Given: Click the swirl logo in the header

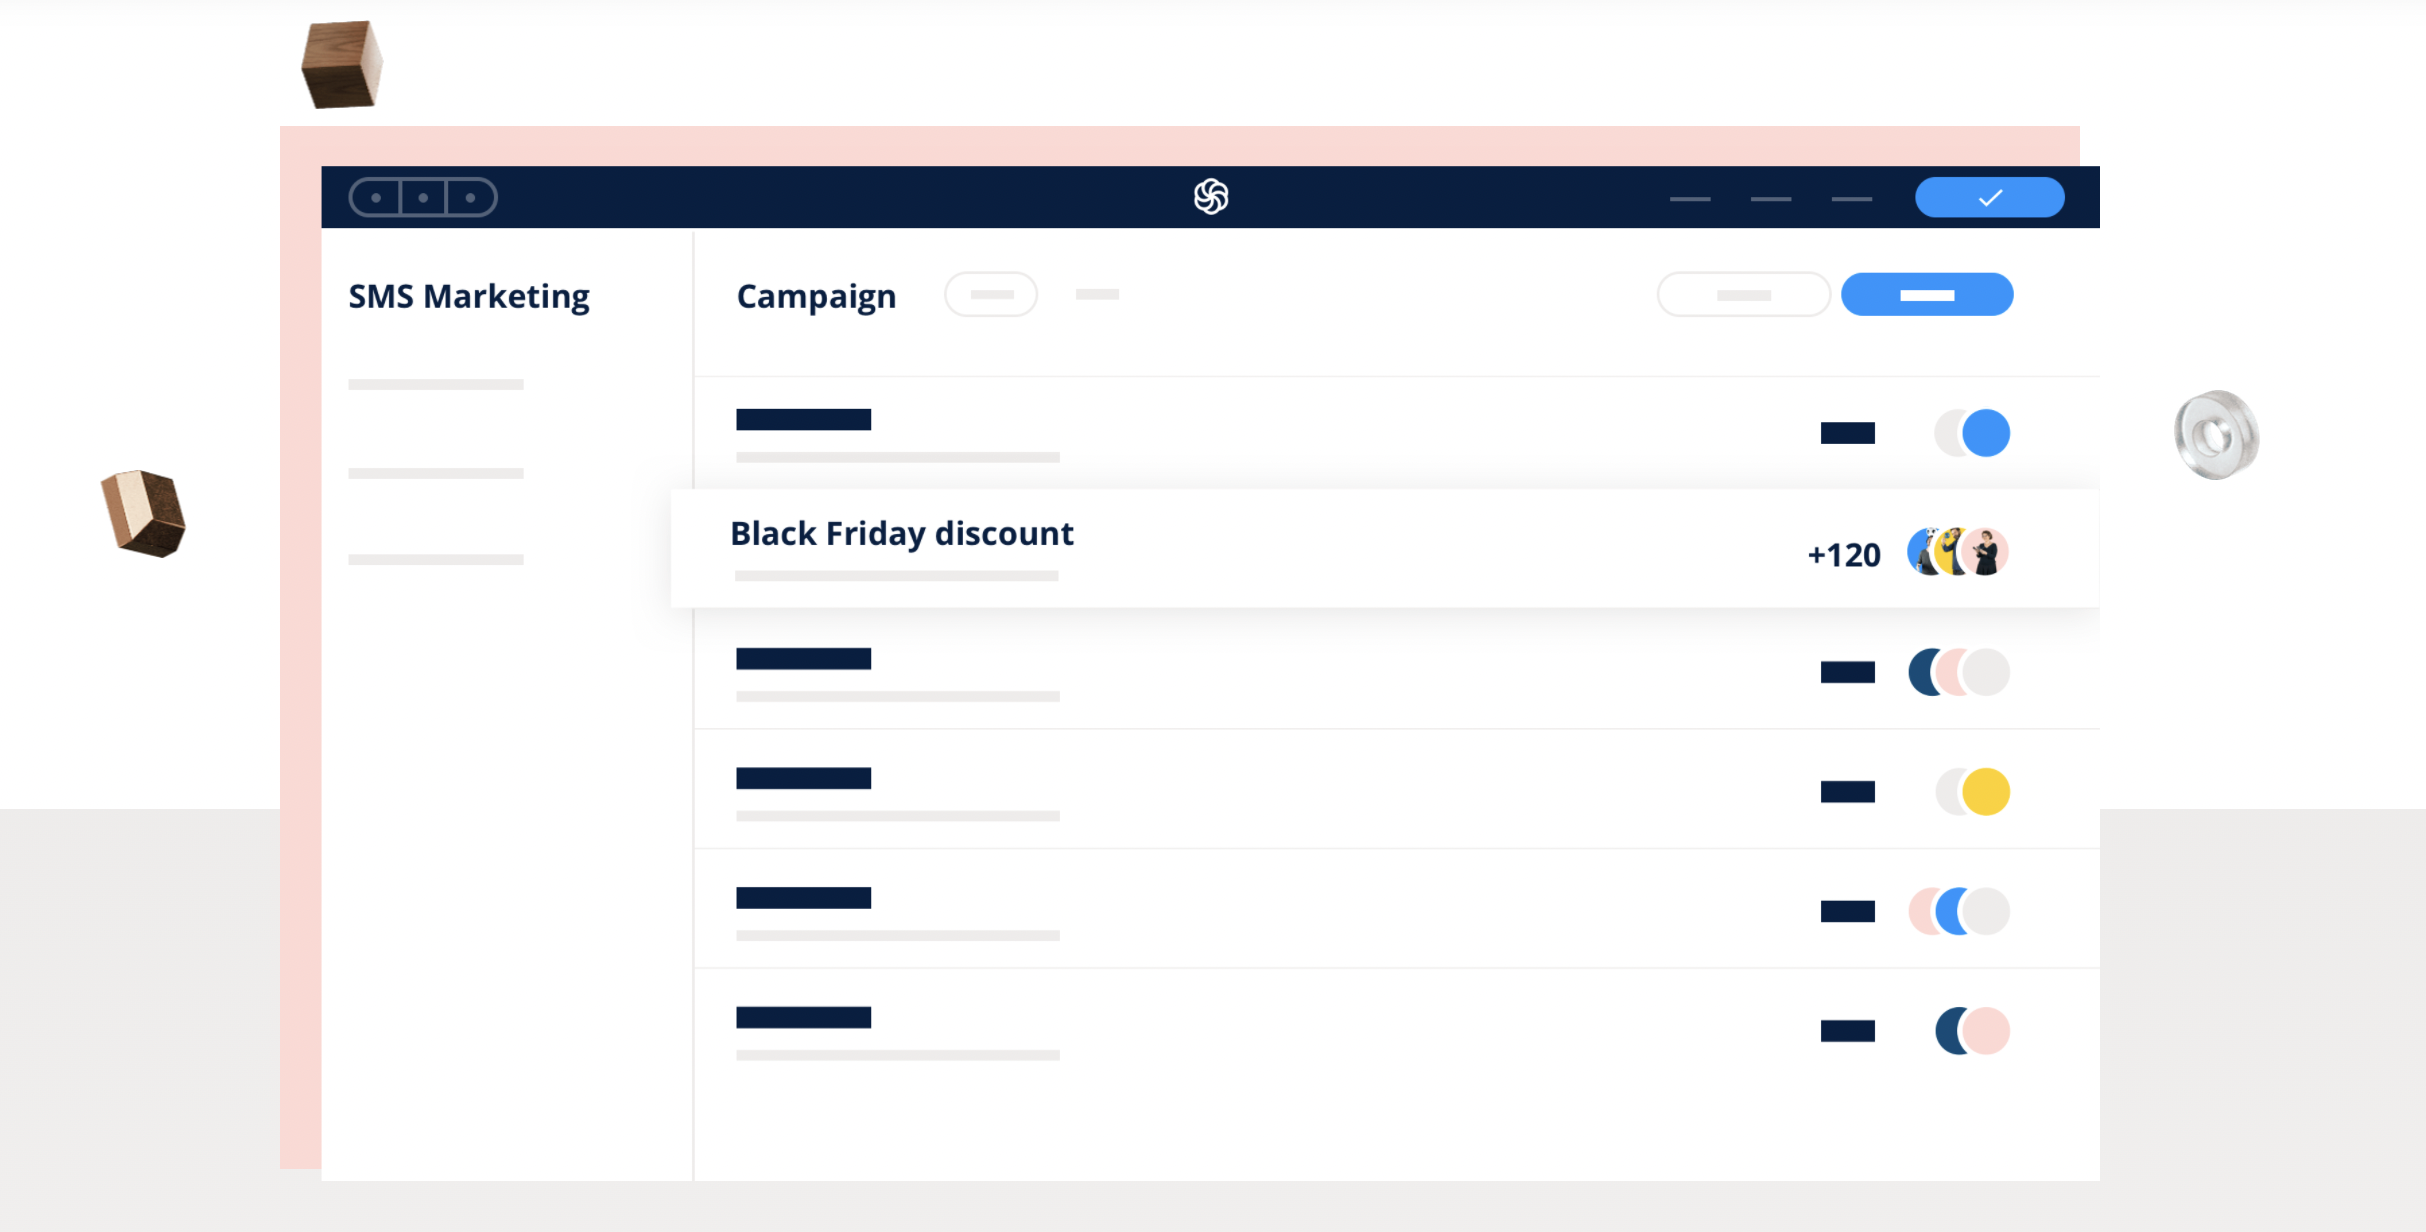Looking at the screenshot, I should point(1210,197).
